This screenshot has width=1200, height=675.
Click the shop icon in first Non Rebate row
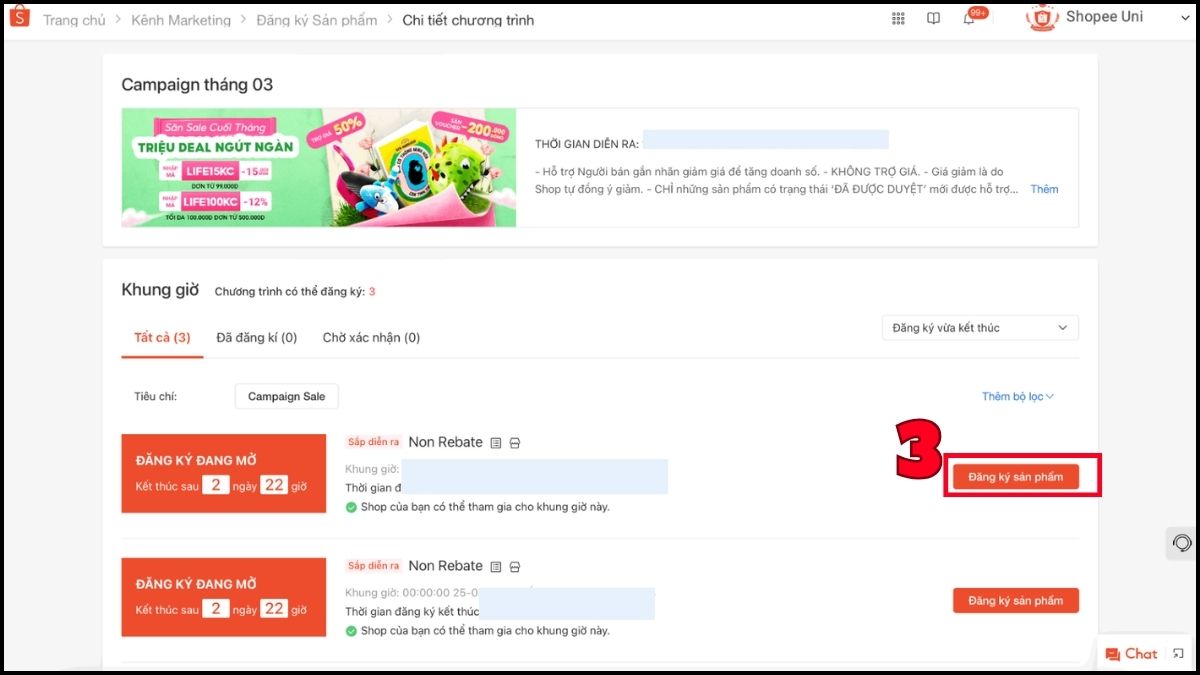[x=515, y=443]
